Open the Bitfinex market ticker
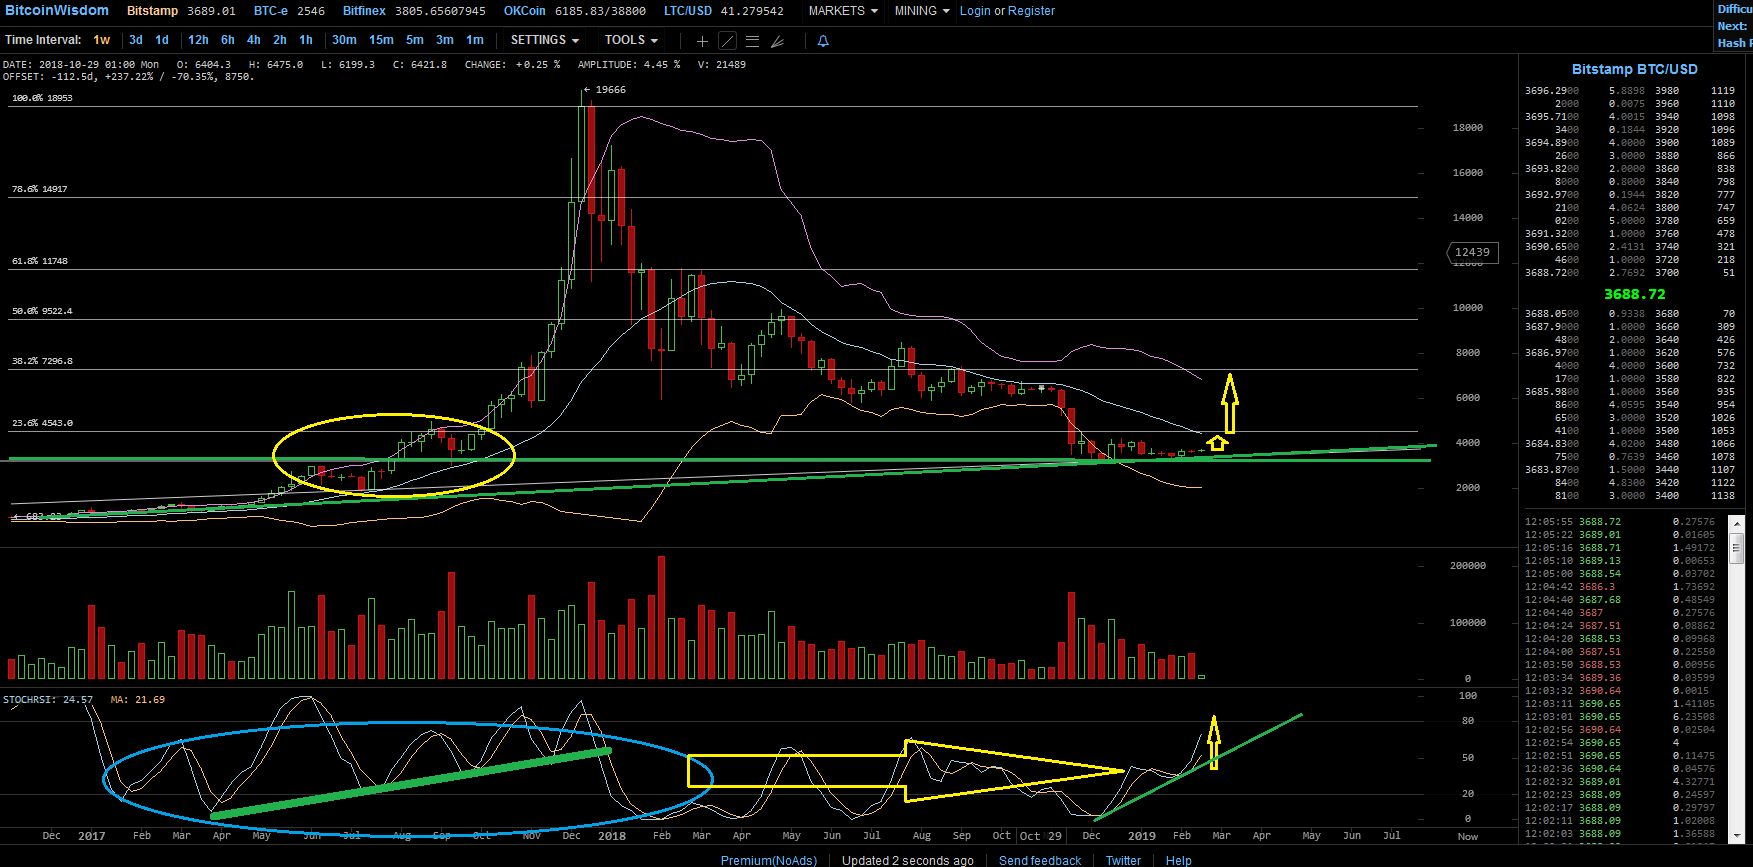 [x=414, y=11]
